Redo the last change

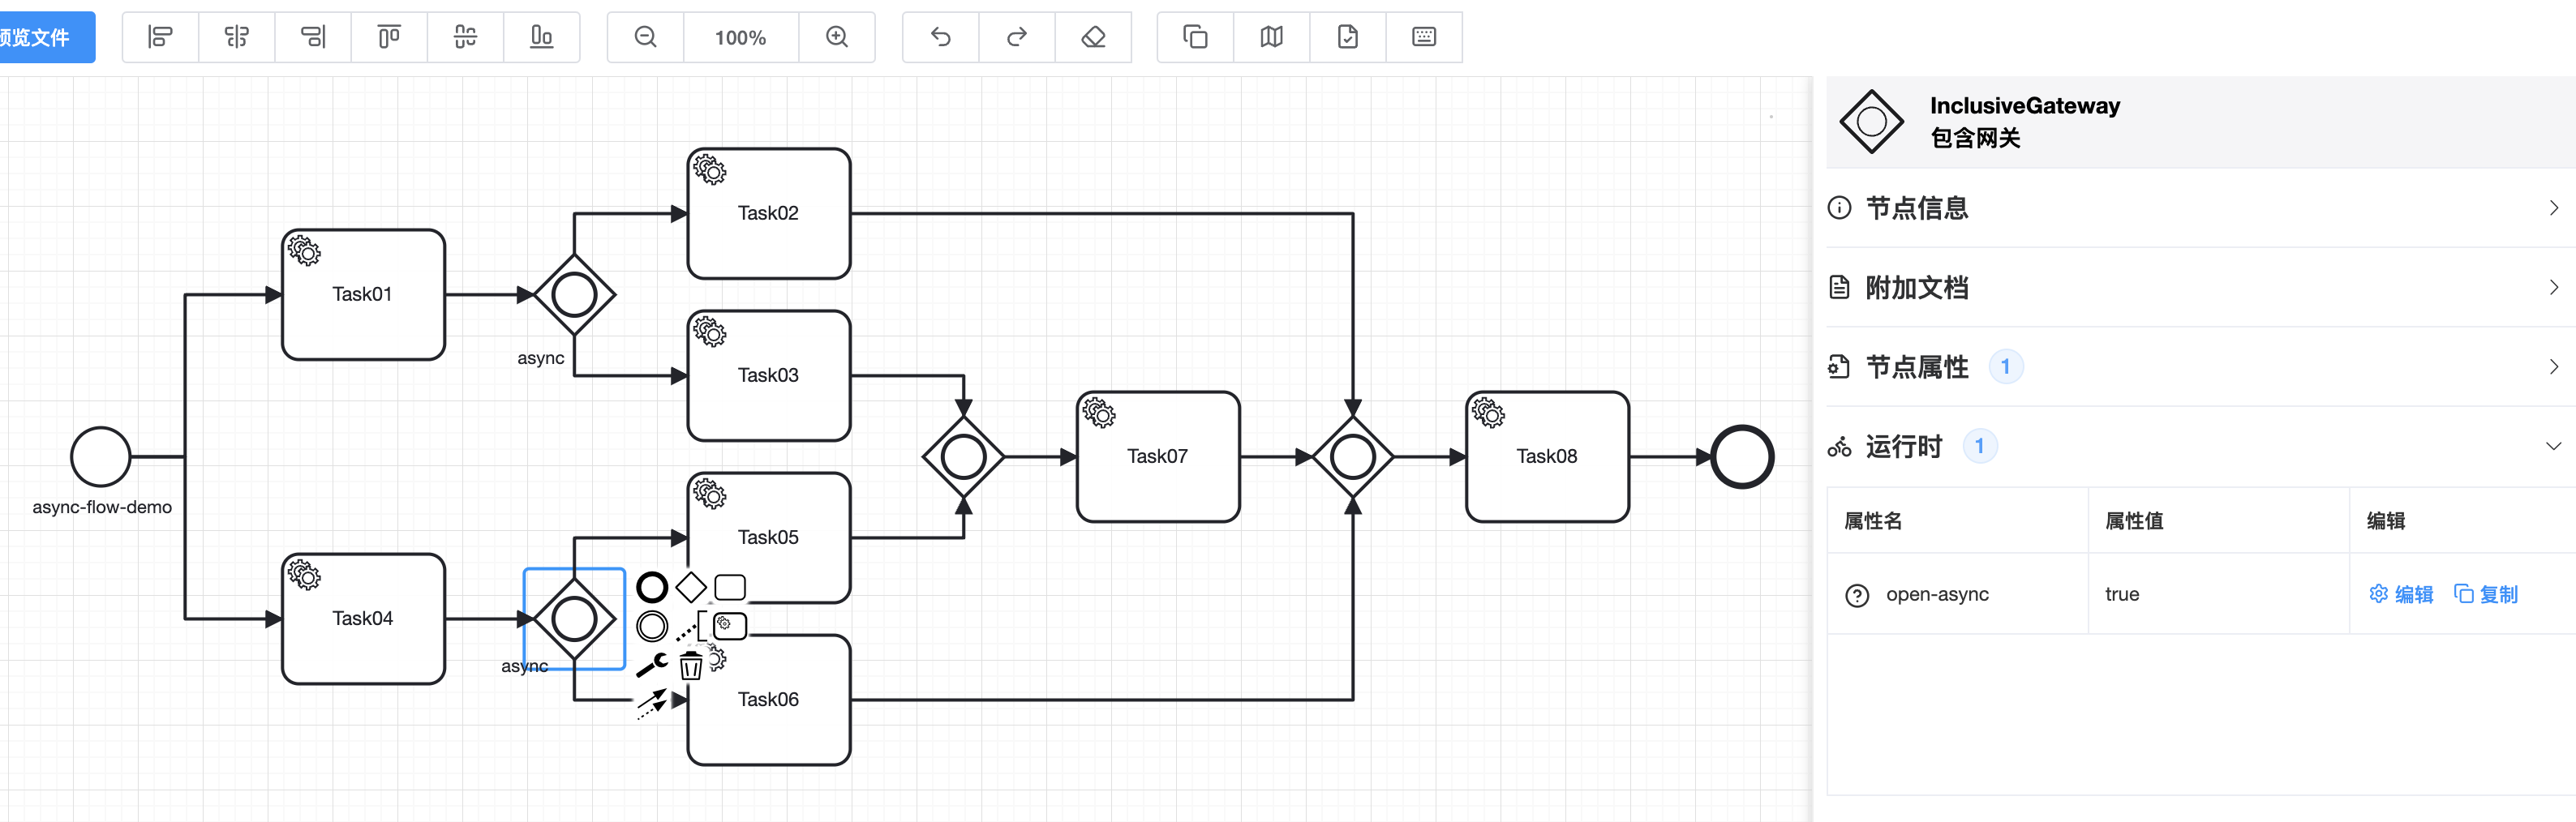[x=1017, y=37]
